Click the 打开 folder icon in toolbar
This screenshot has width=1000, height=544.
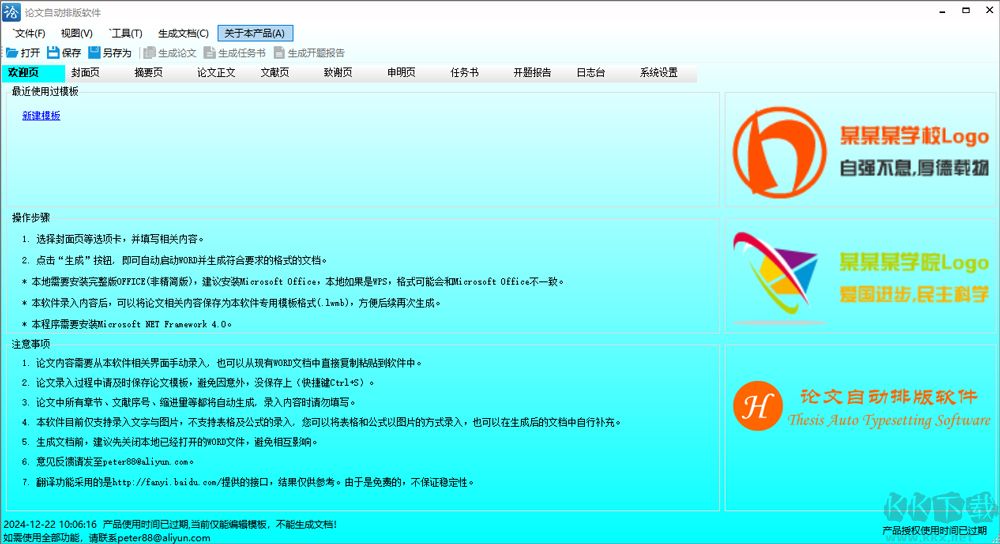12,52
